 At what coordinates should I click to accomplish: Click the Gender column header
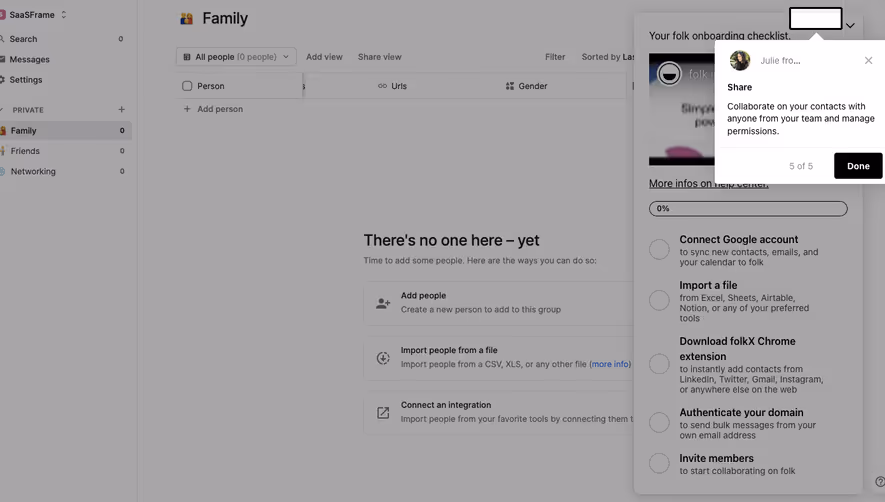click(526, 86)
